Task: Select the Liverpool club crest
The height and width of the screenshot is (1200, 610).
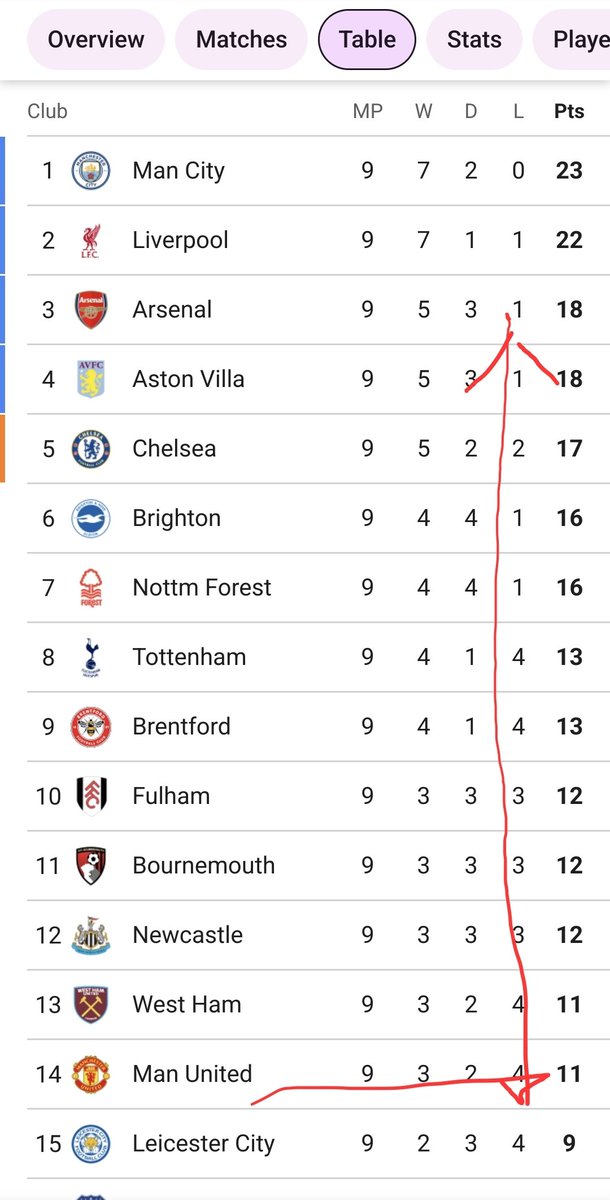Action: click(x=91, y=241)
